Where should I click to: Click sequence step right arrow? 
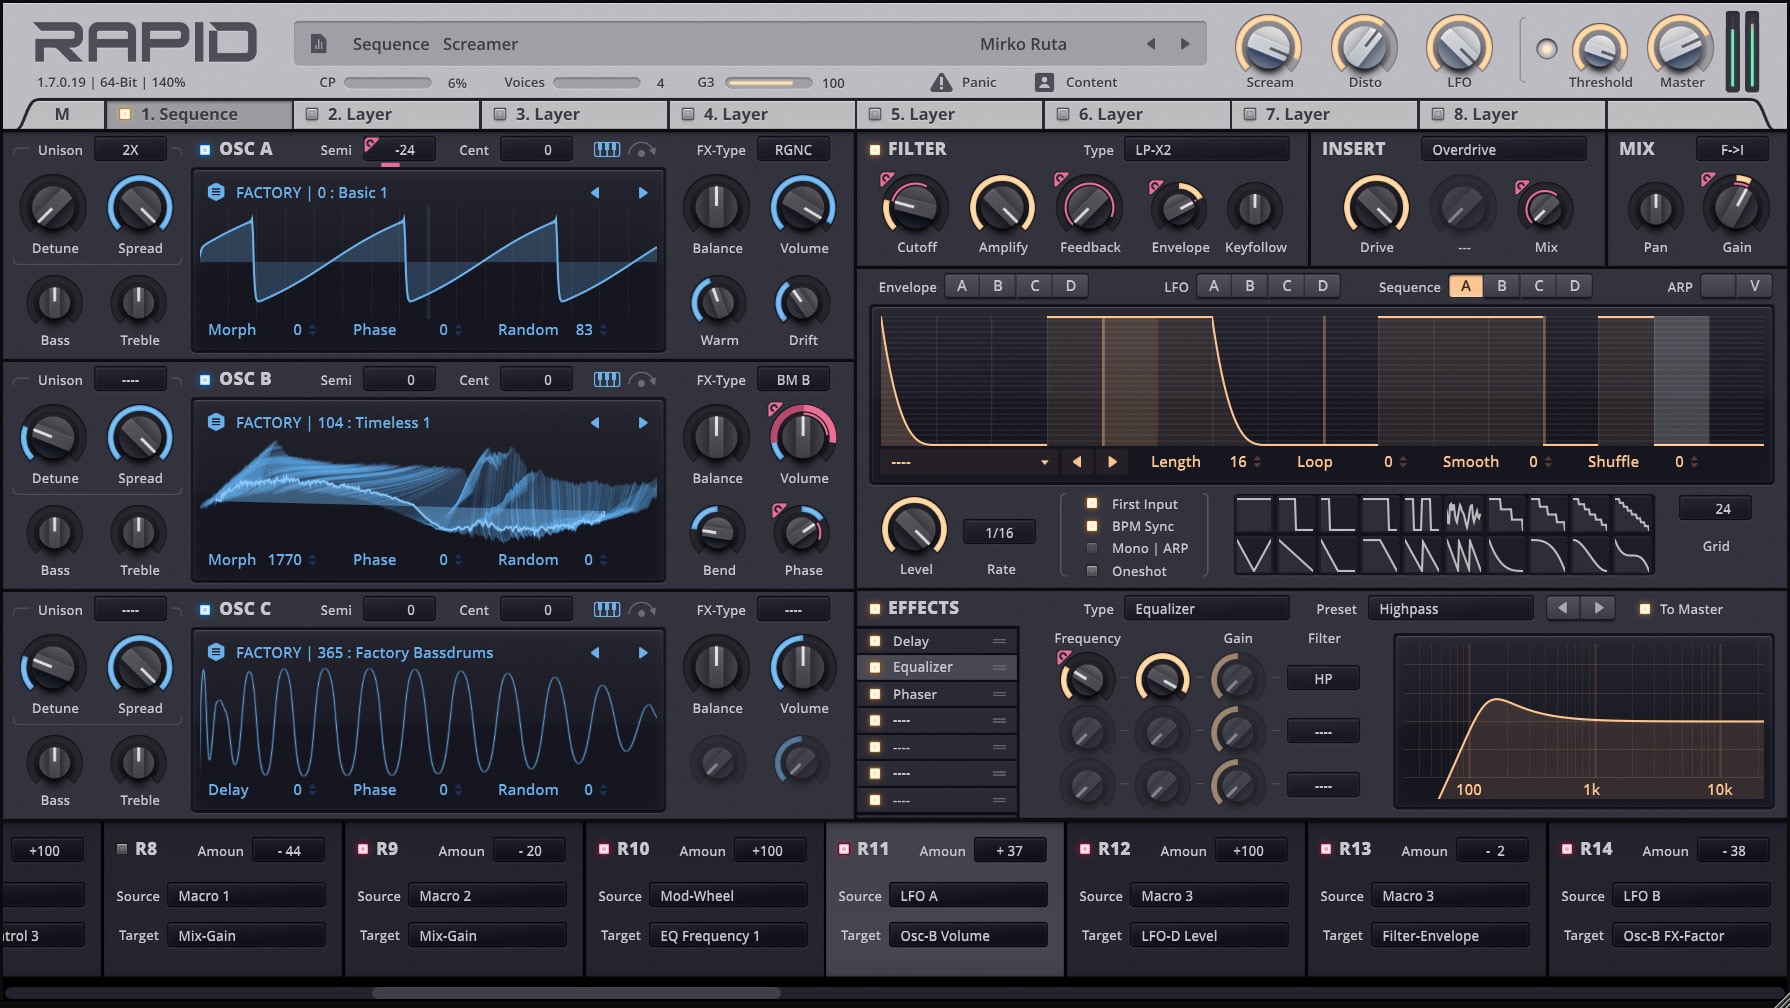point(1112,462)
